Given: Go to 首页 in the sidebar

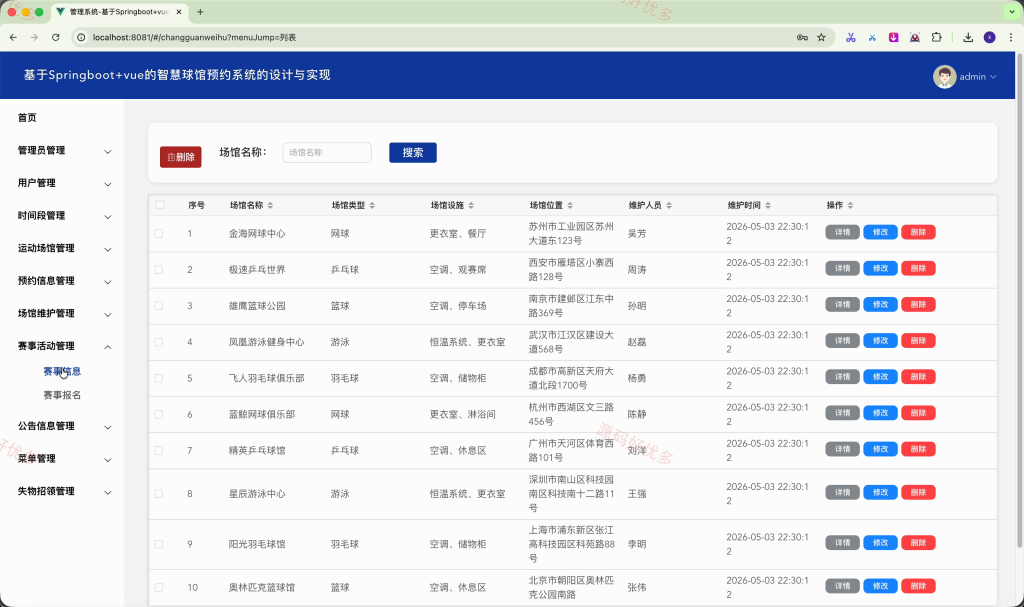Looking at the screenshot, I should 27,118.
